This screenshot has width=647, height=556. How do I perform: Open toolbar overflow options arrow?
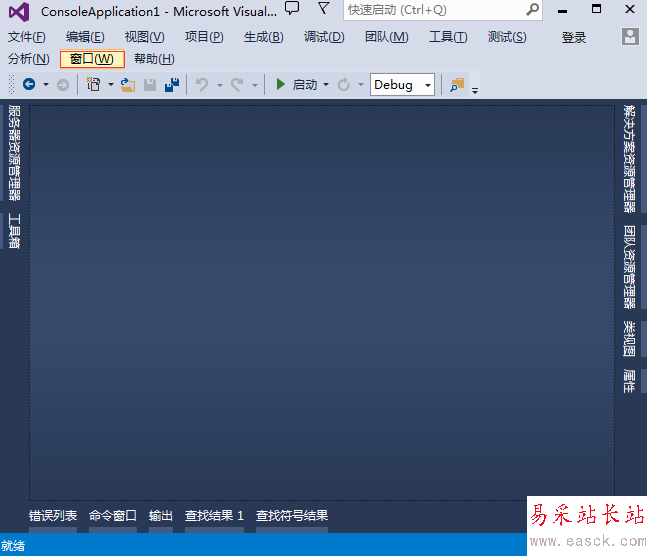[x=475, y=90]
